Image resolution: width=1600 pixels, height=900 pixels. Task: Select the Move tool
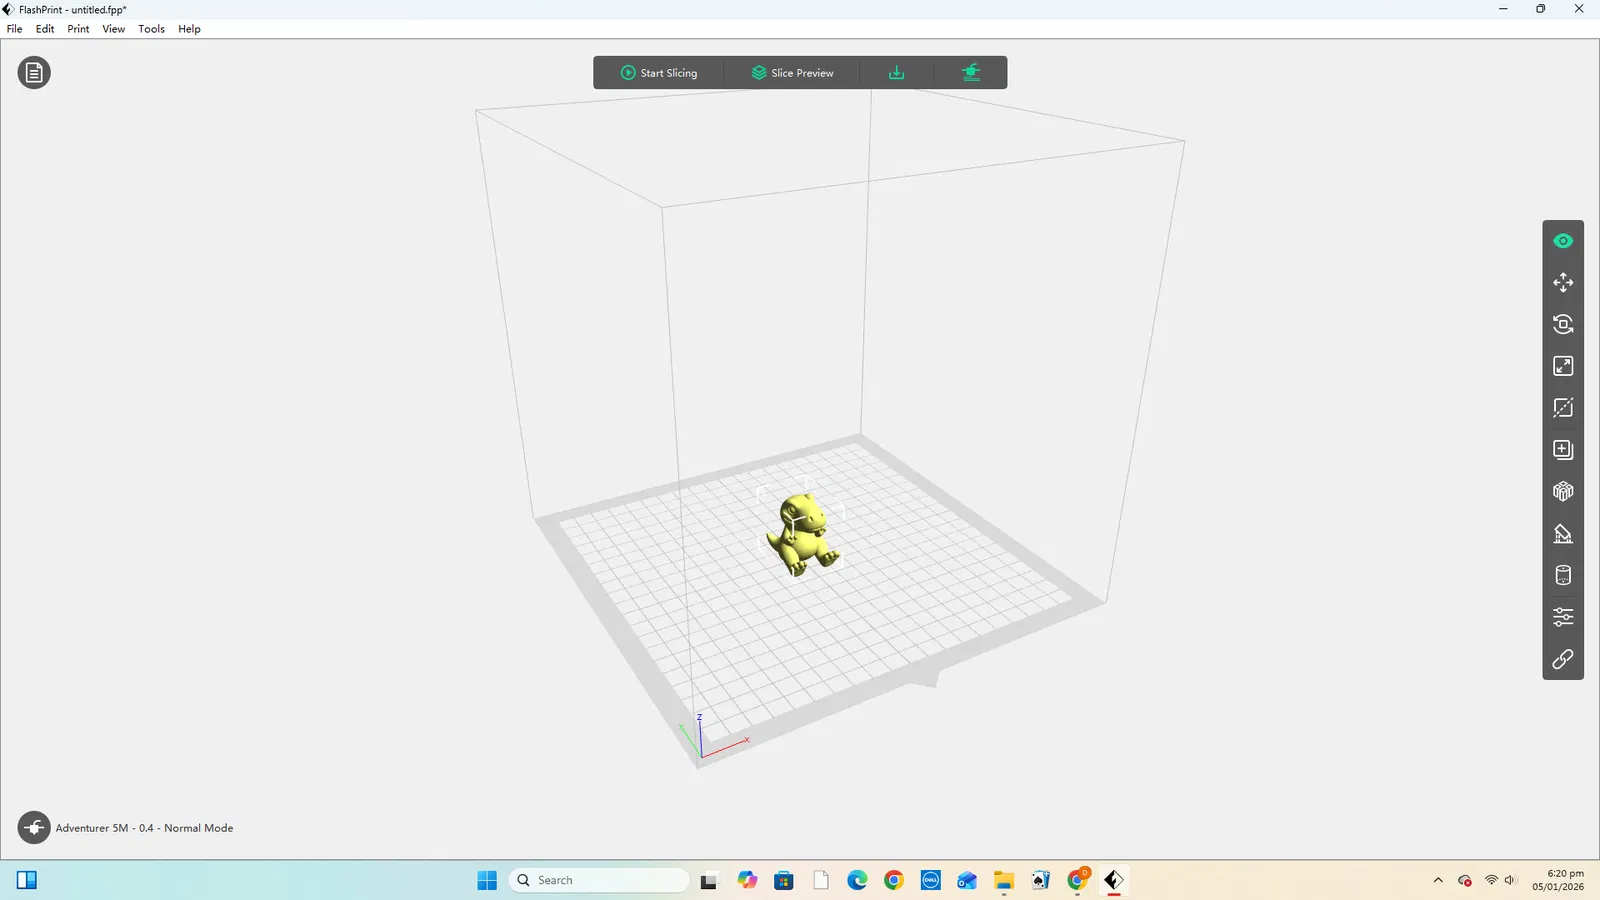pyautogui.click(x=1563, y=283)
